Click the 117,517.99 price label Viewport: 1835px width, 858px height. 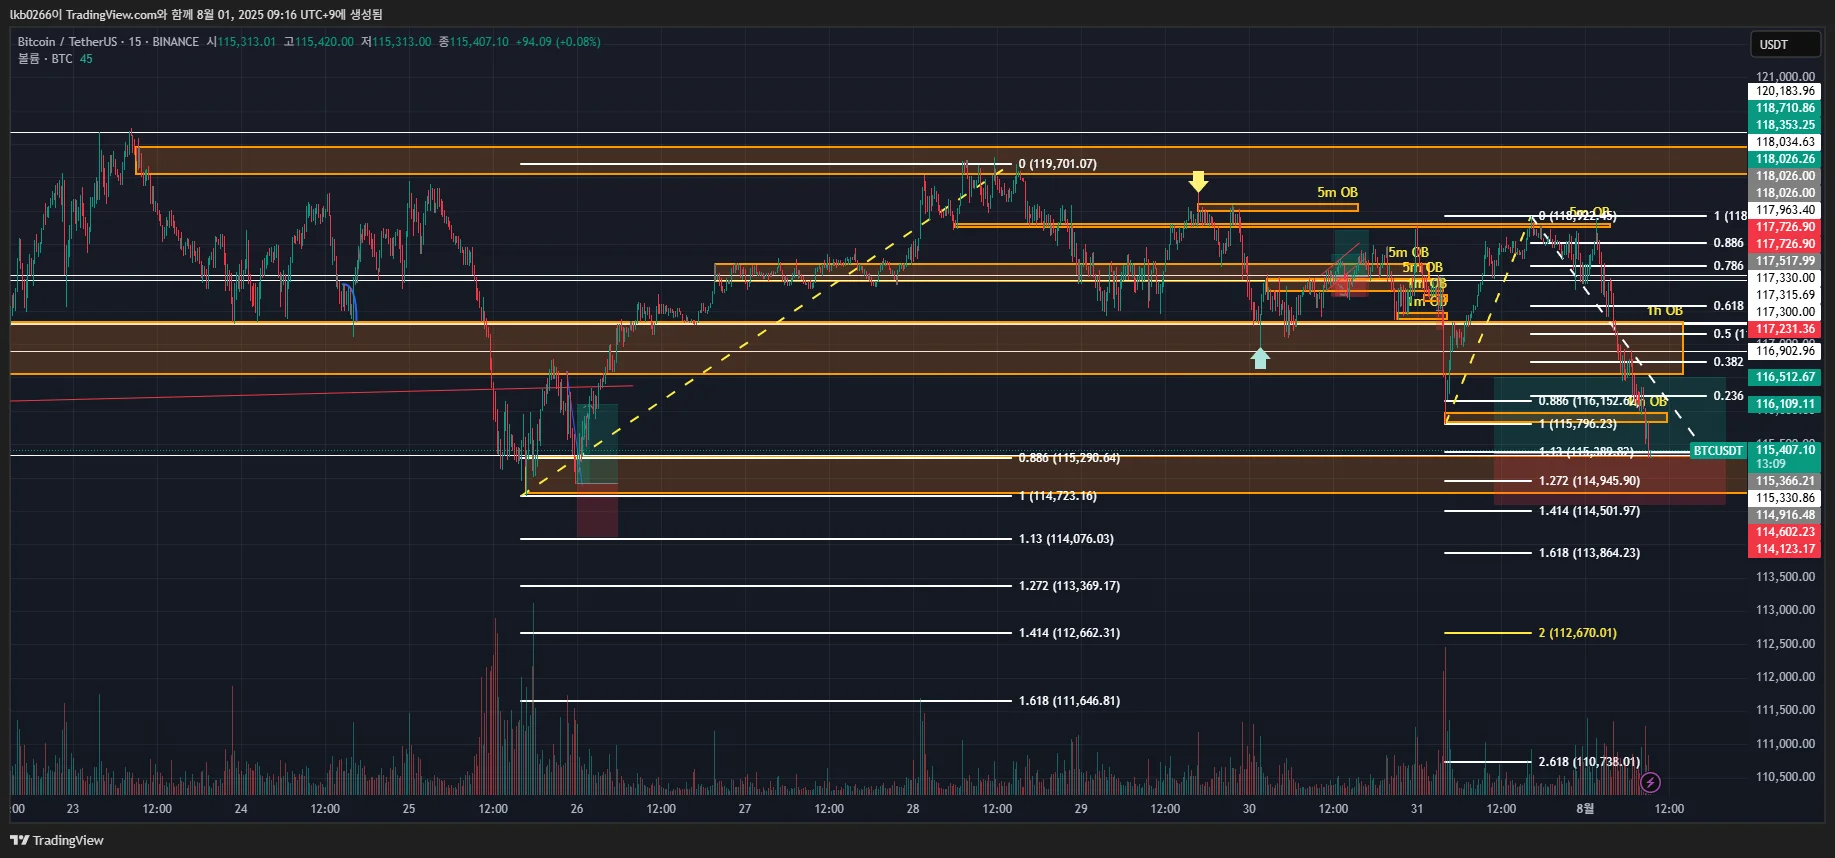(1785, 261)
